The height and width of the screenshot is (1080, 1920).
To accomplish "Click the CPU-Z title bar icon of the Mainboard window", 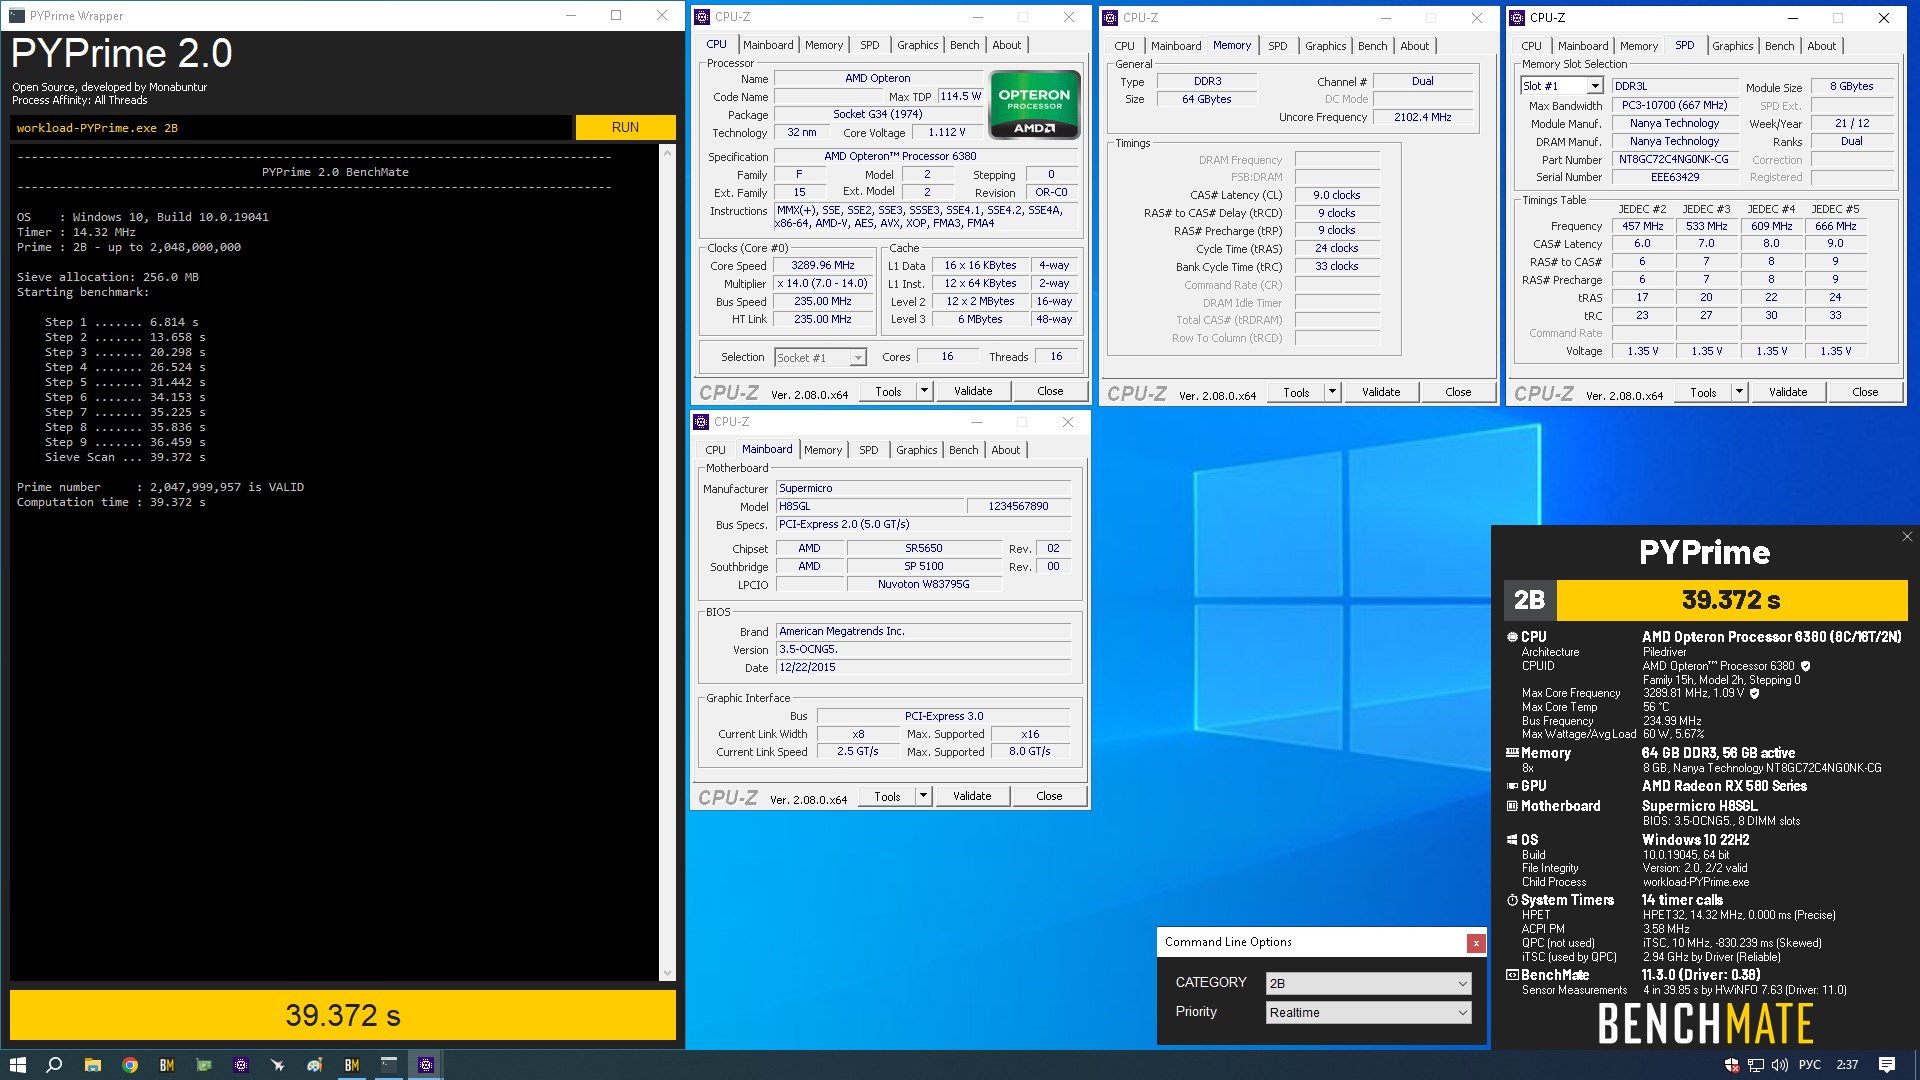I will [702, 422].
